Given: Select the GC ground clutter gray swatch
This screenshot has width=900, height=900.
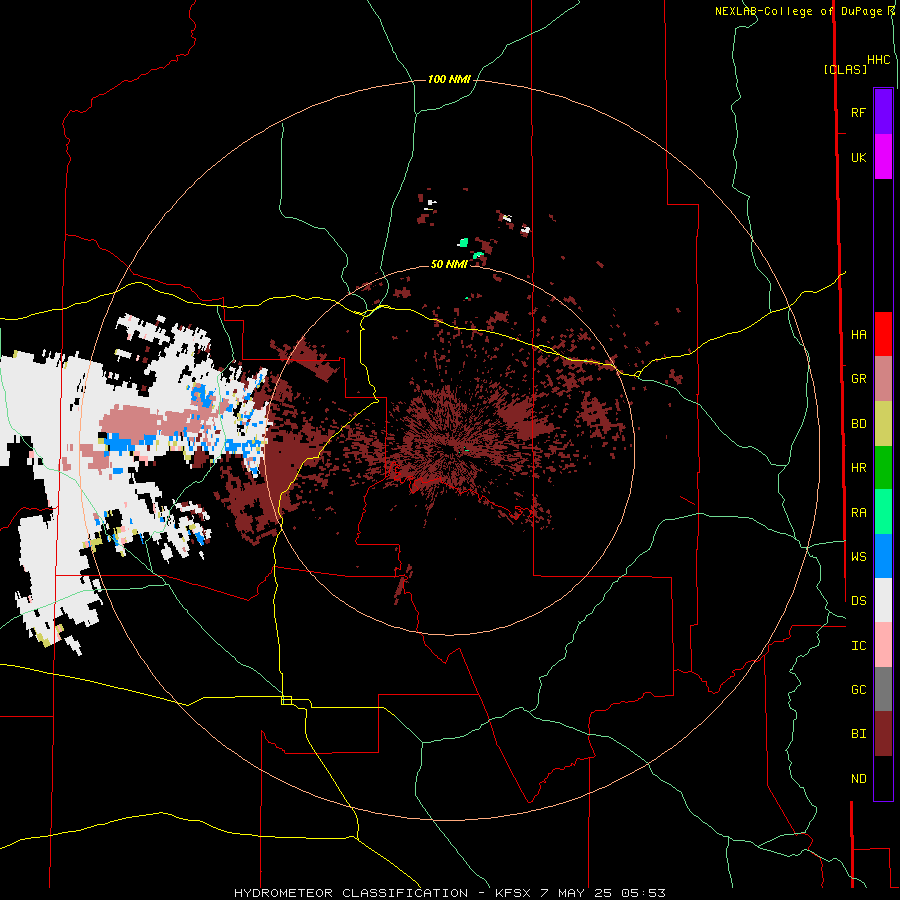Looking at the screenshot, I should coord(883,689).
